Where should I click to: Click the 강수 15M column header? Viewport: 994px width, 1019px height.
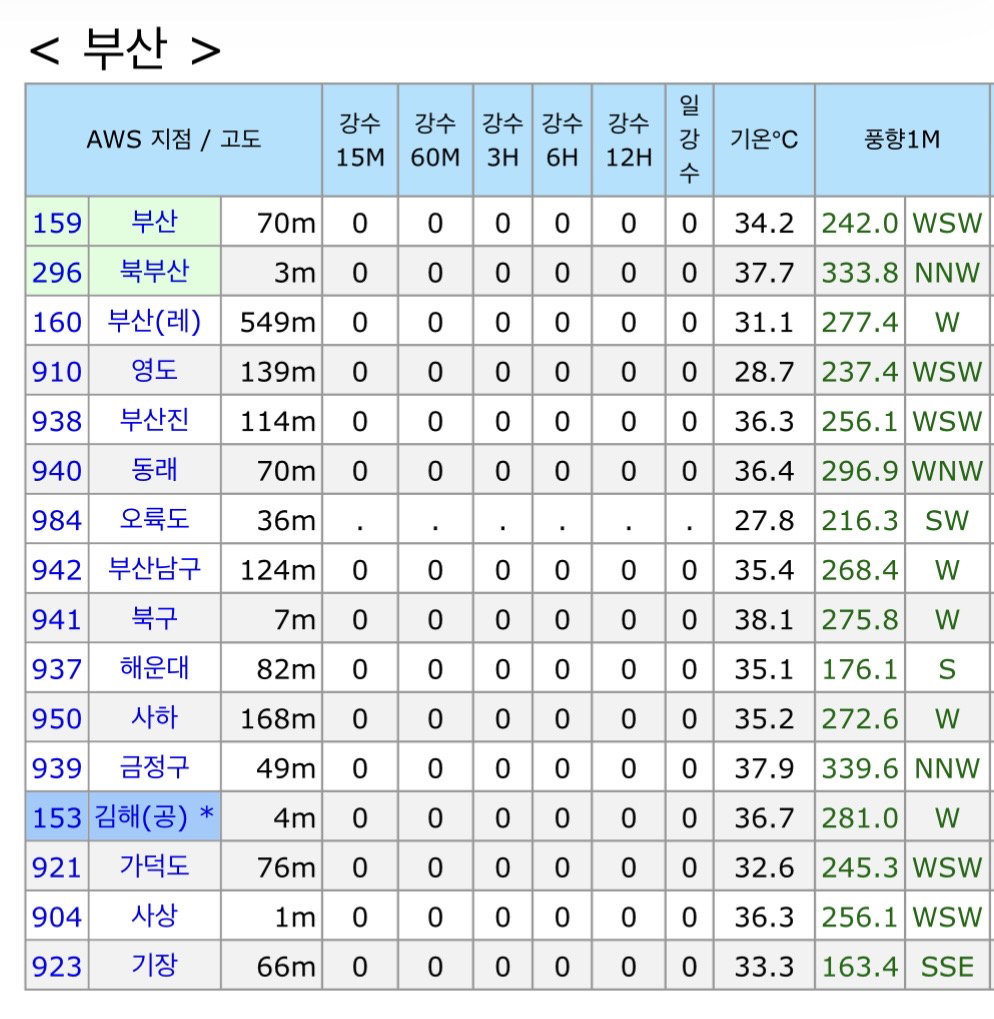360,140
